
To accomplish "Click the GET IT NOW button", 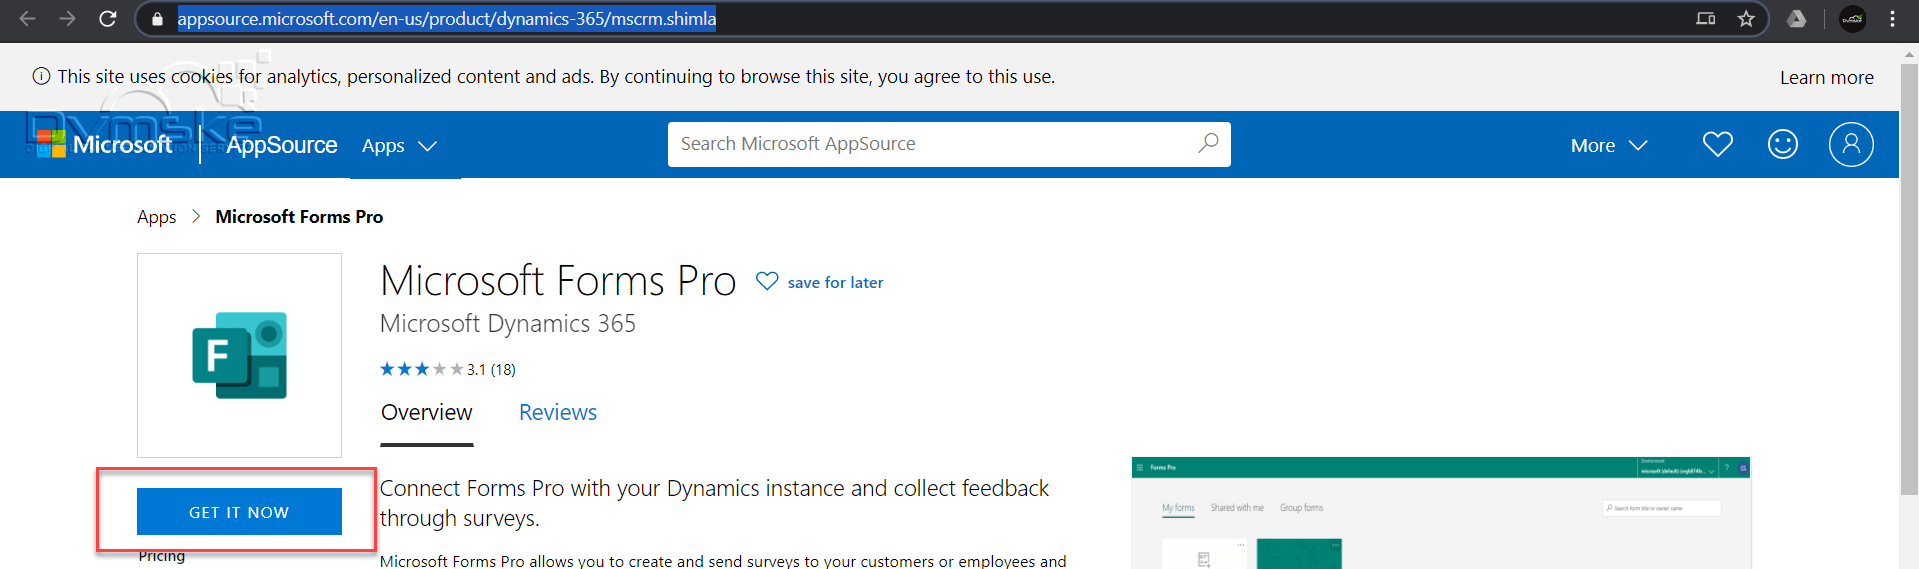I will click(239, 511).
